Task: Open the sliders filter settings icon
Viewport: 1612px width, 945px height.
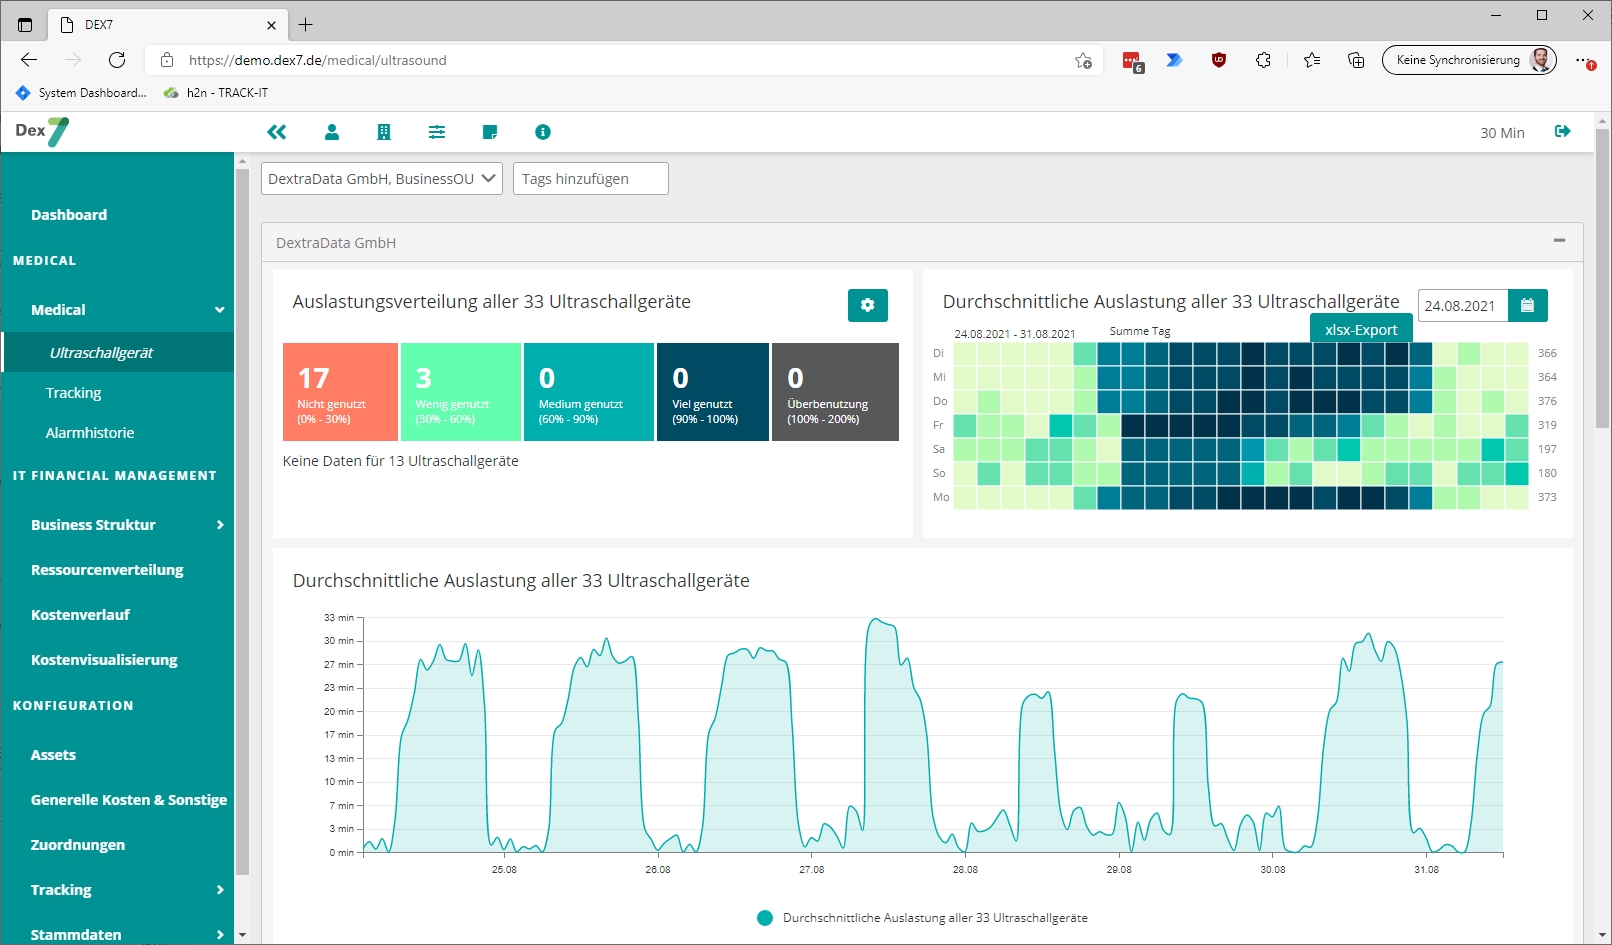Action: click(x=437, y=132)
